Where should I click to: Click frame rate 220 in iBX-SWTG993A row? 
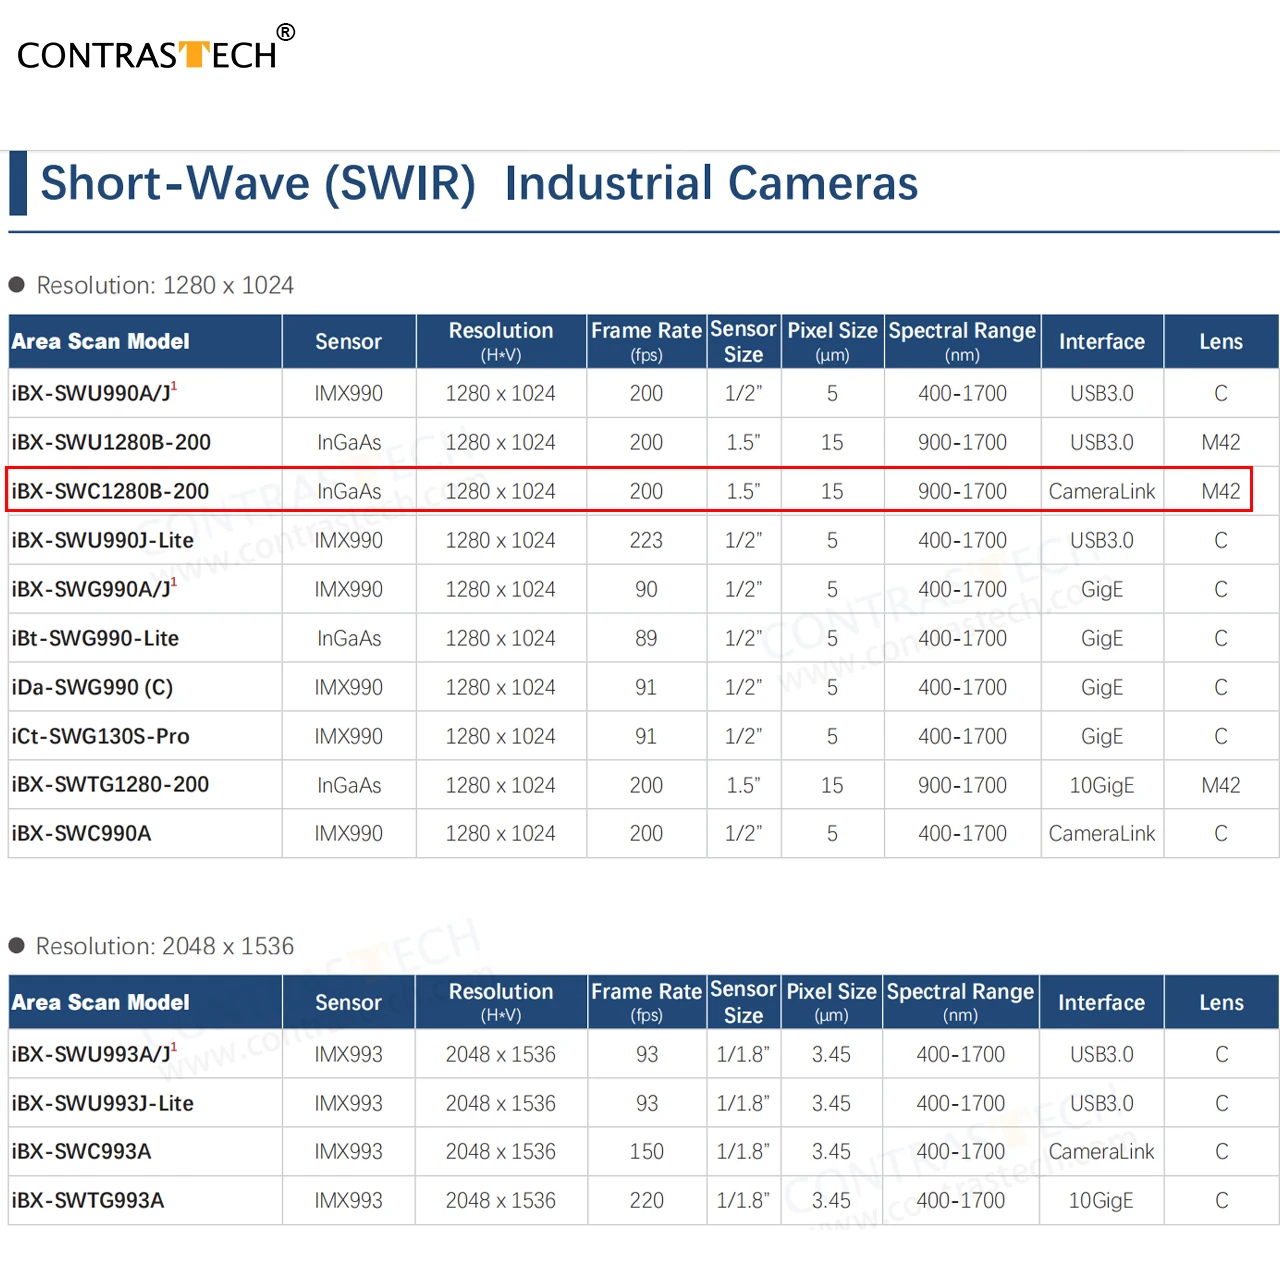[647, 1200]
